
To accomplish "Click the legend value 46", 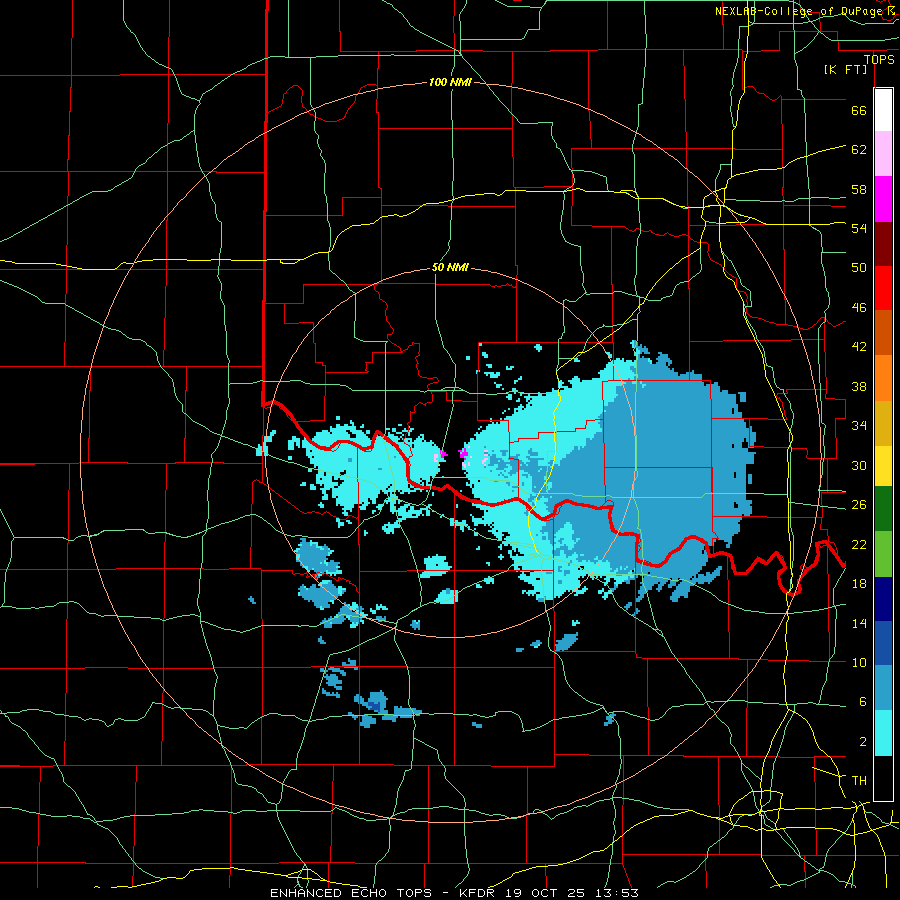I will pos(859,307).
